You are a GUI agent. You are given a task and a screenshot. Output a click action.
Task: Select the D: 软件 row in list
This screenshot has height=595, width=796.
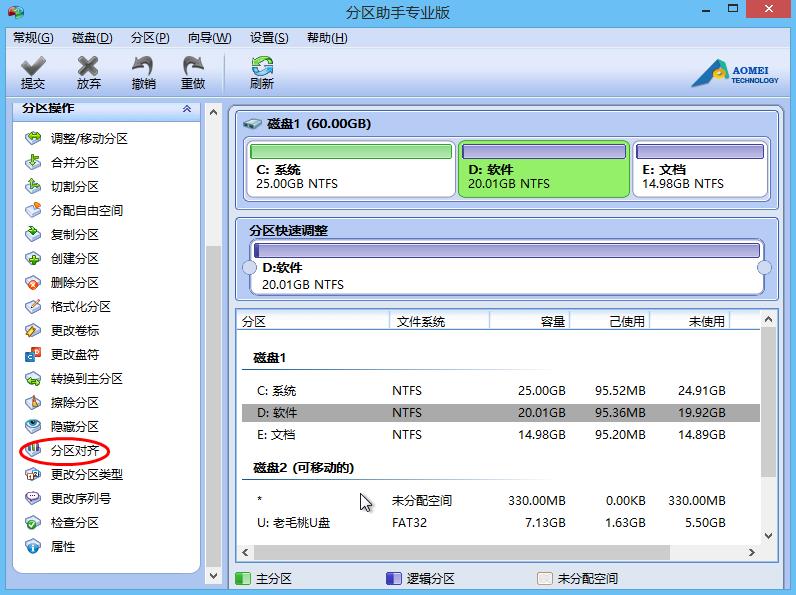[501, 413]
